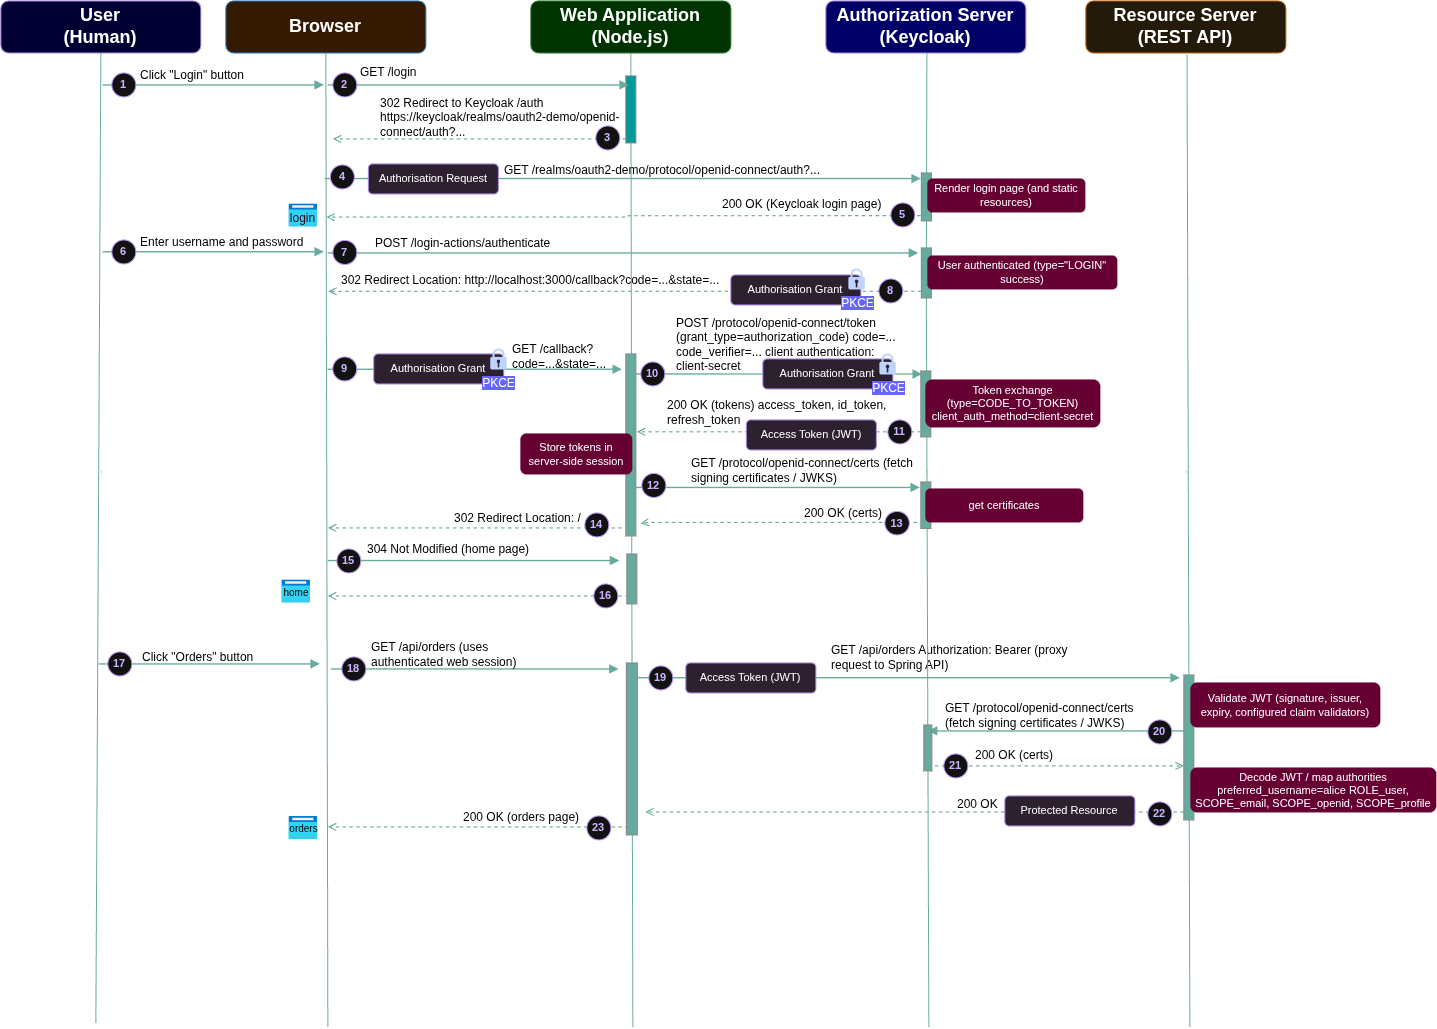This screenshot has height=1029, width=1437.
Task: Select the Authorization Server (Keycloak) header
Action: click(925, 27)
